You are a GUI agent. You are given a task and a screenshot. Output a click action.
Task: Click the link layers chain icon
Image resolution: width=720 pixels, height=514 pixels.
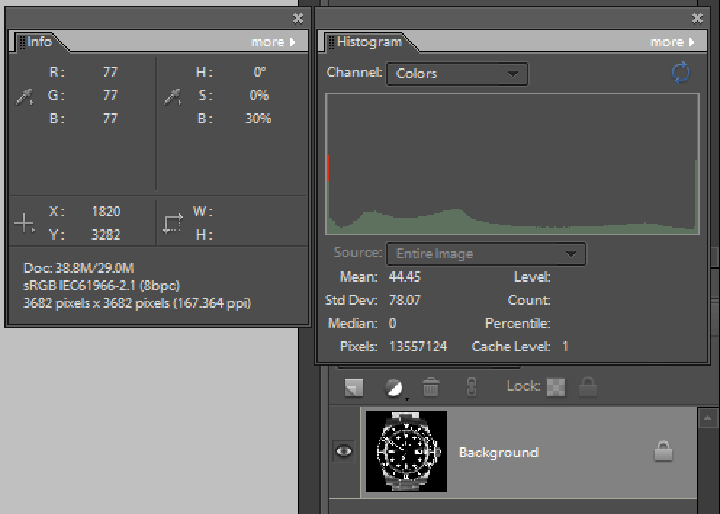point(471,387)
